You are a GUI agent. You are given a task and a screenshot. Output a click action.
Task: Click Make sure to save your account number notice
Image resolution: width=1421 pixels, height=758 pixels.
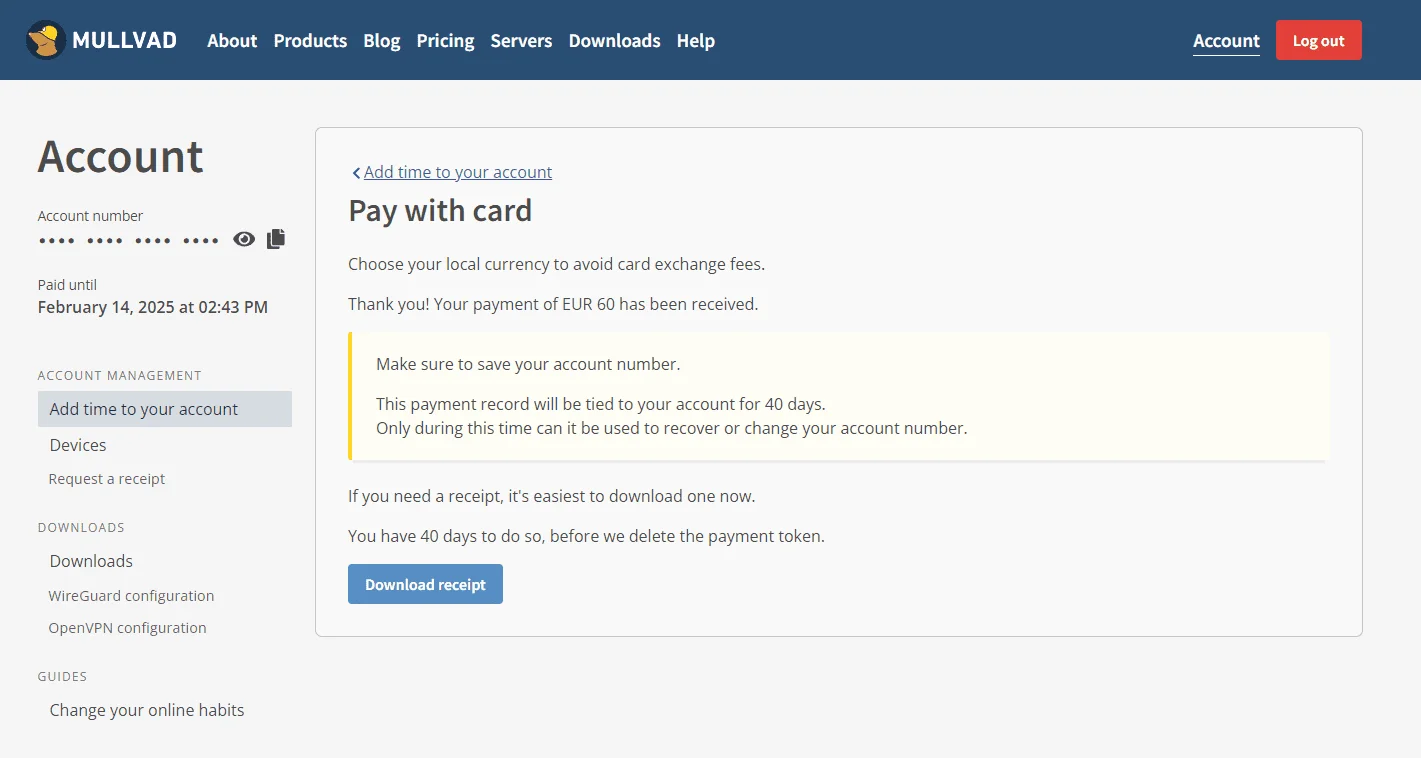click(528, 364)
